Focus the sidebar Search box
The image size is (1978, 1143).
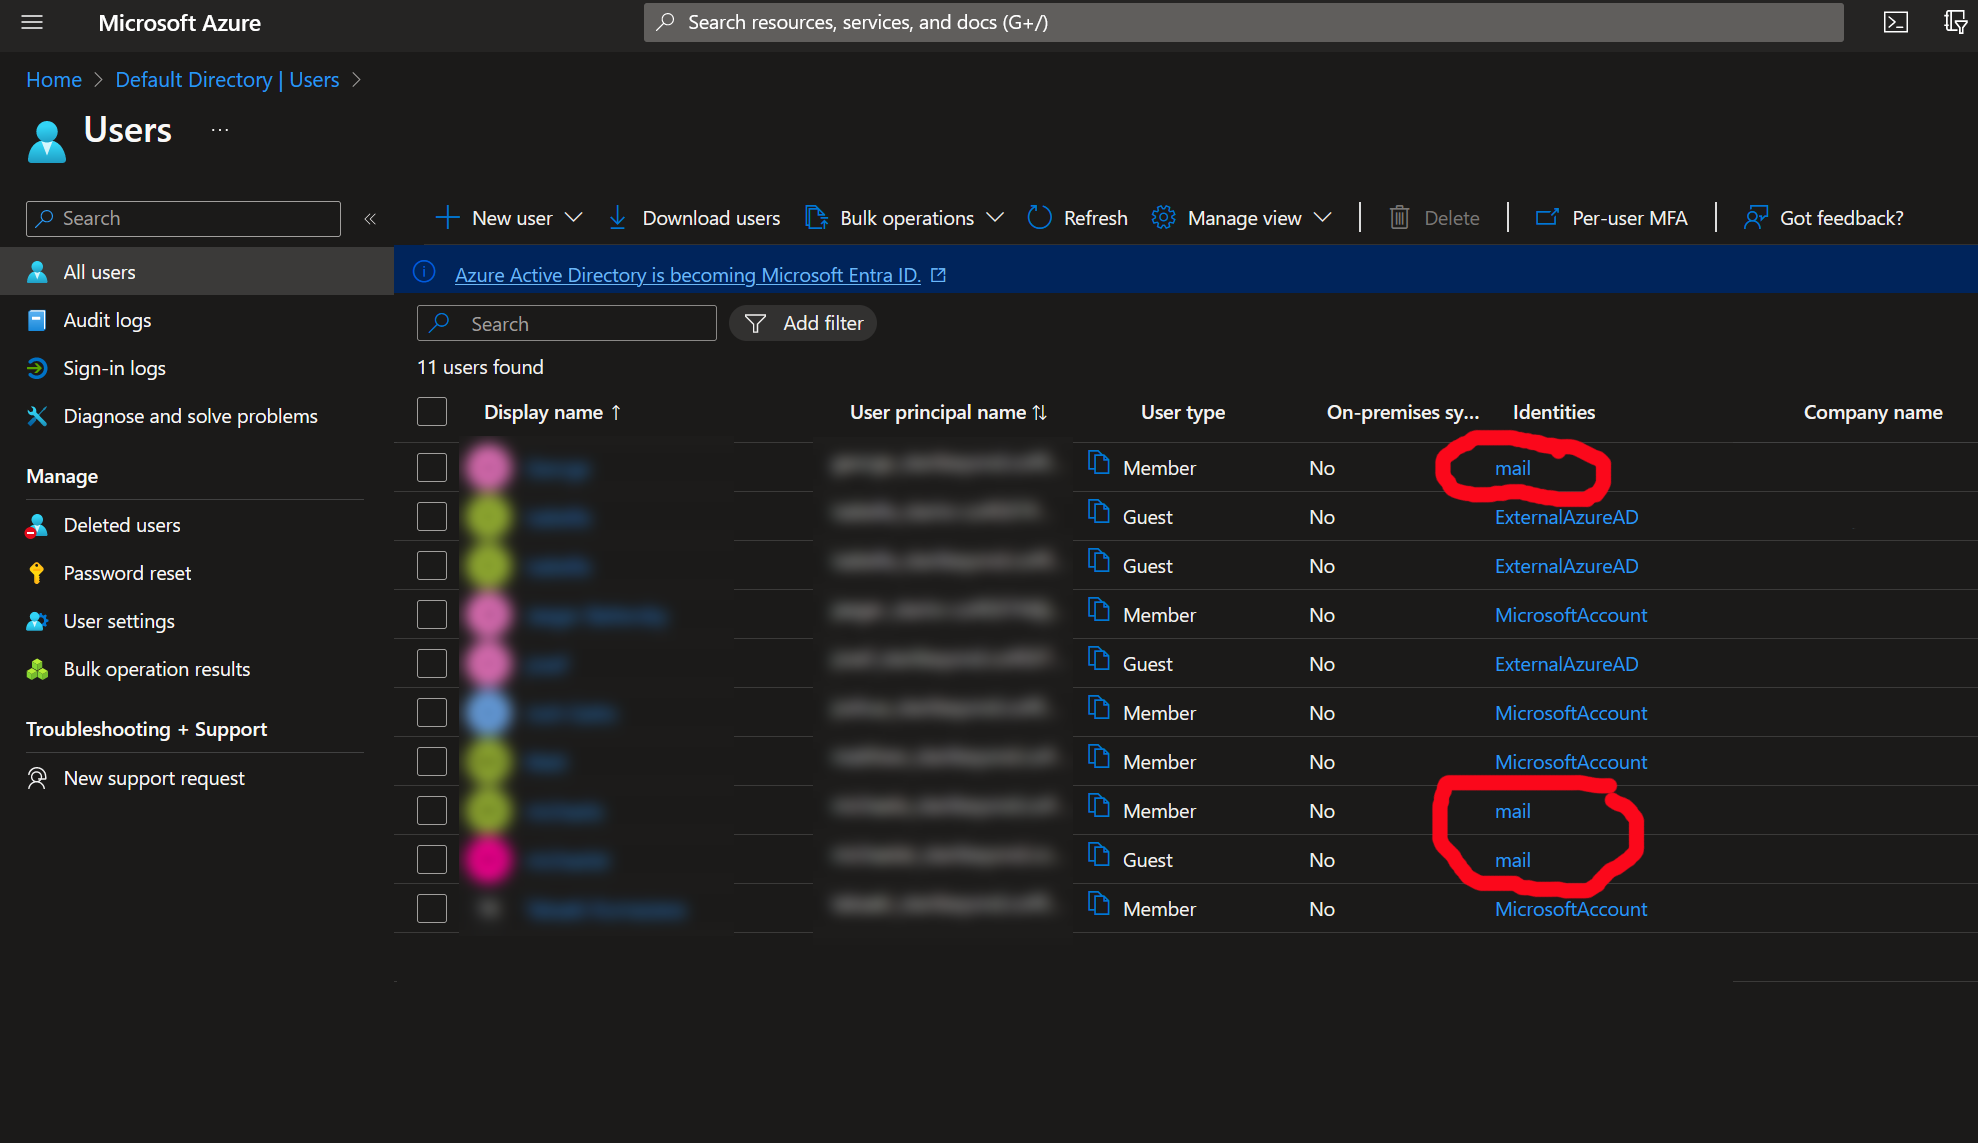(x=183, y=218)
